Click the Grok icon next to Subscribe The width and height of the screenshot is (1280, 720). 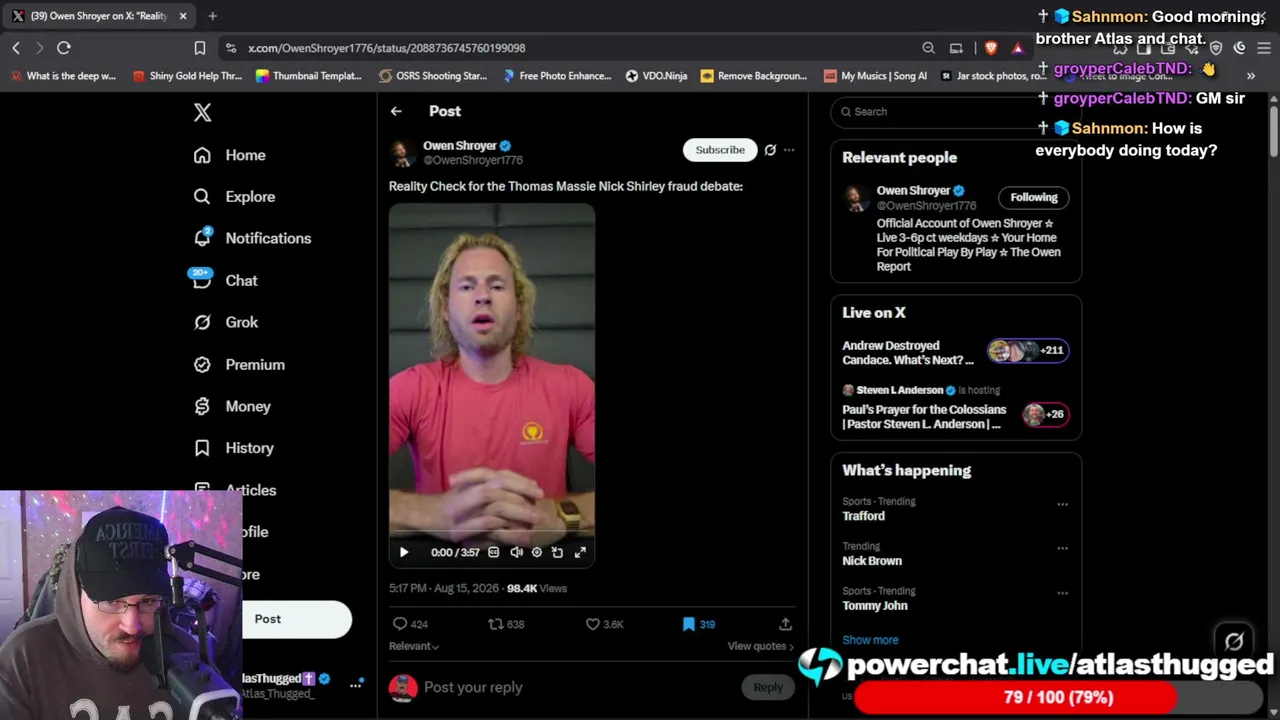point(770,150)
